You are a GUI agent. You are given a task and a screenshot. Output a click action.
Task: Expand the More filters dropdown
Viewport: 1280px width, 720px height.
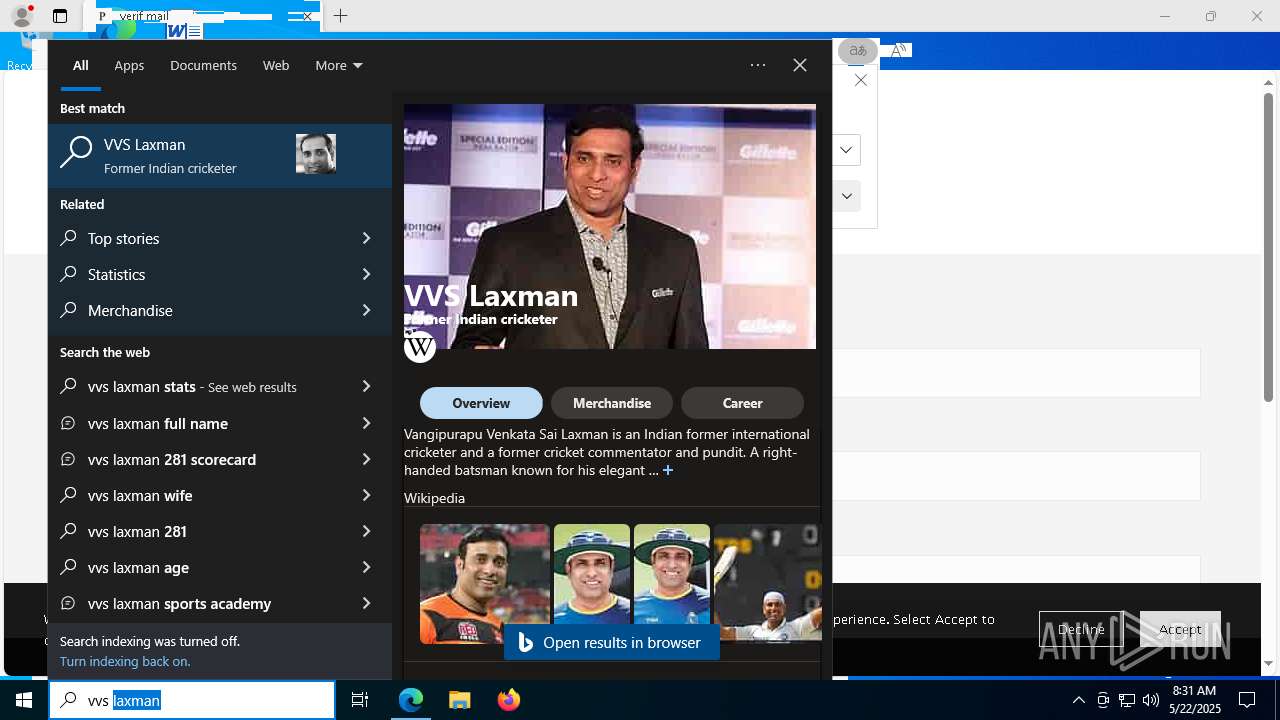[338, 65]
